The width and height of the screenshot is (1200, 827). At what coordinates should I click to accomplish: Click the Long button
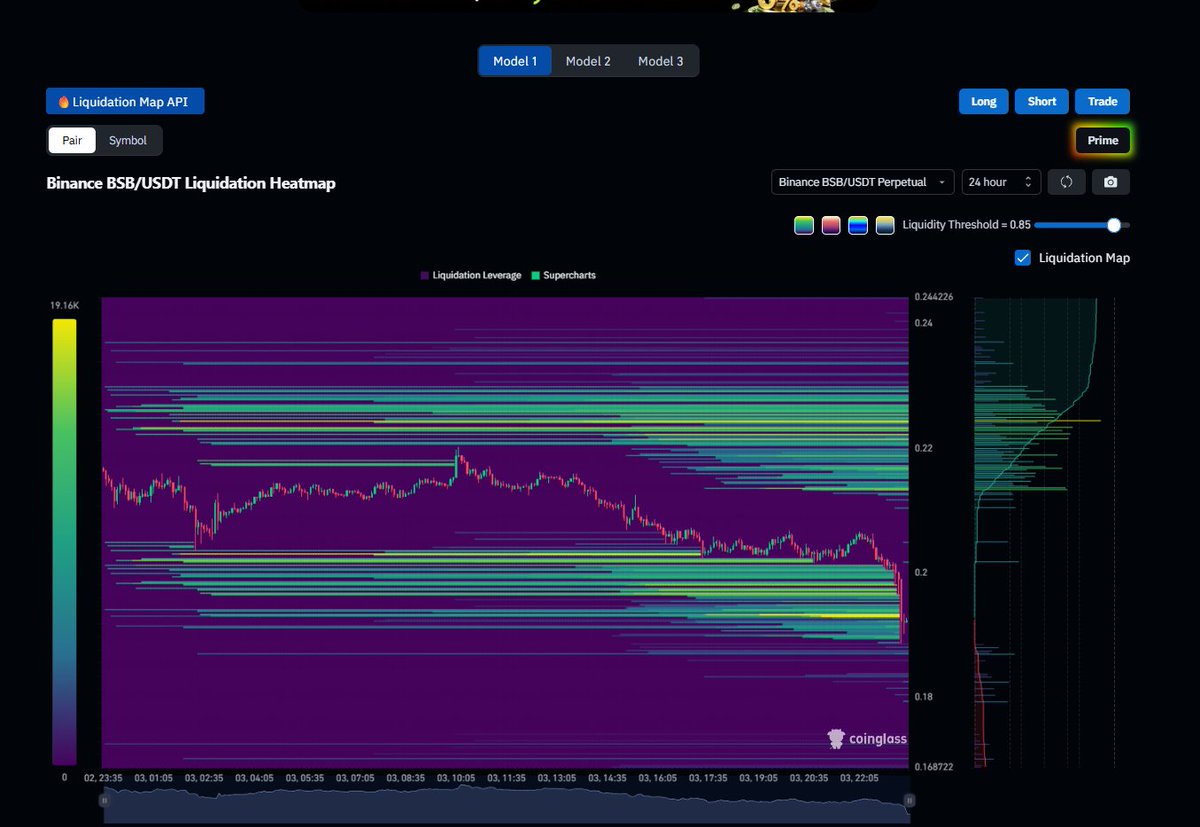[x=983, y=101]
